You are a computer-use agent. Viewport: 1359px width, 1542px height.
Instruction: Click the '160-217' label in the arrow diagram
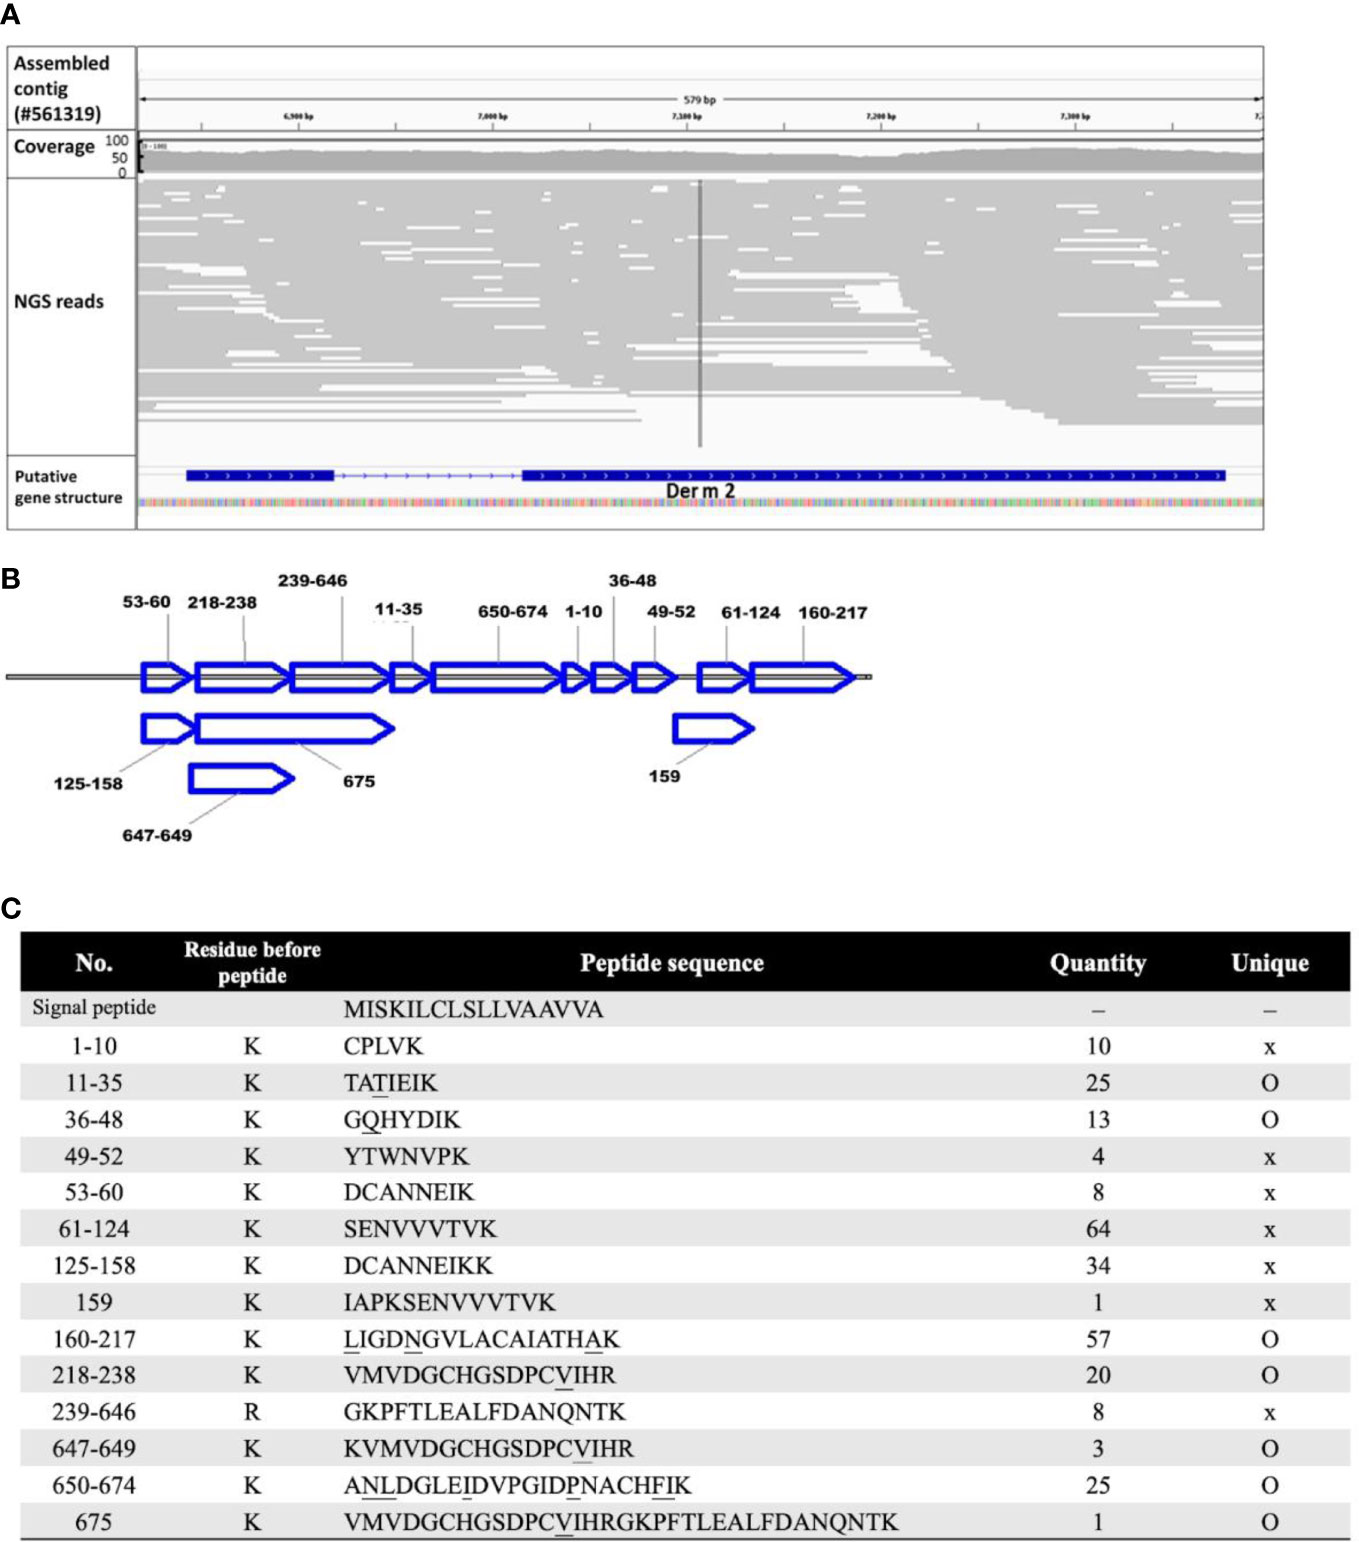(832, 612)
